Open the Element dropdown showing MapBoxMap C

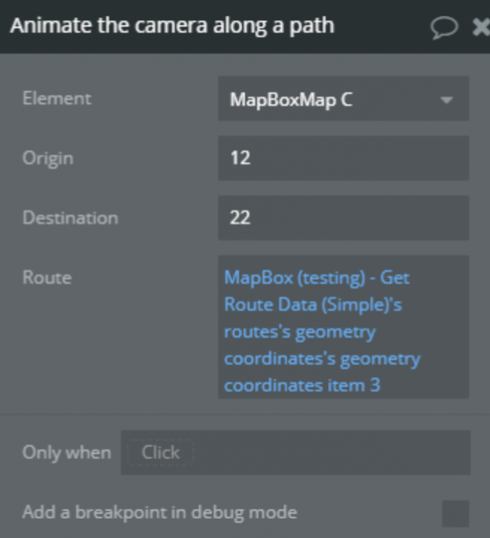[x=343, y=98]
